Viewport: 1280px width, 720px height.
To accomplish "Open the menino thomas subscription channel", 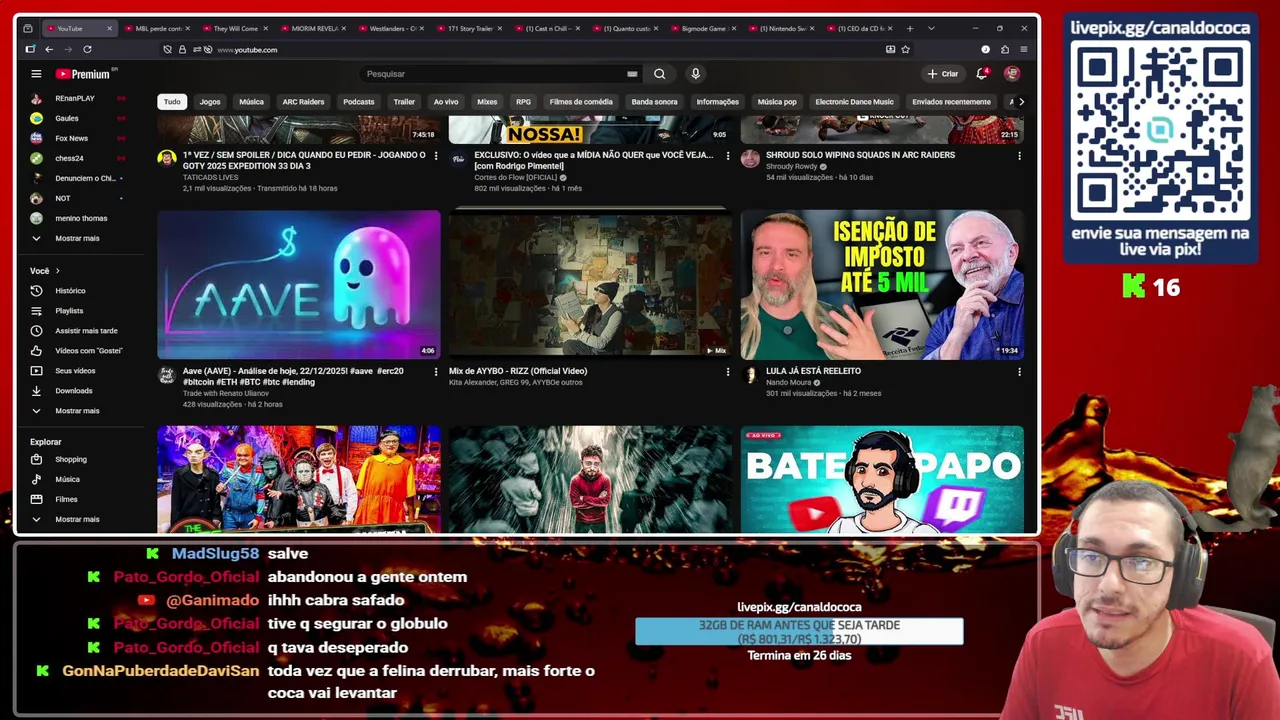I will [80, 219].
